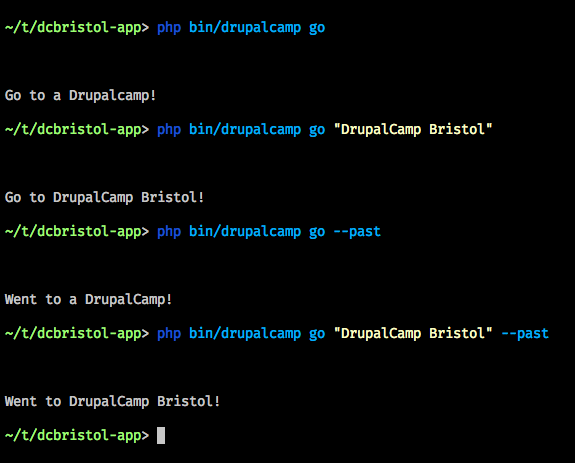575x463 pixels.
Task: Click the quoted "DrupalCamp Bristol" in the second command
Action: tap(413, 129)
